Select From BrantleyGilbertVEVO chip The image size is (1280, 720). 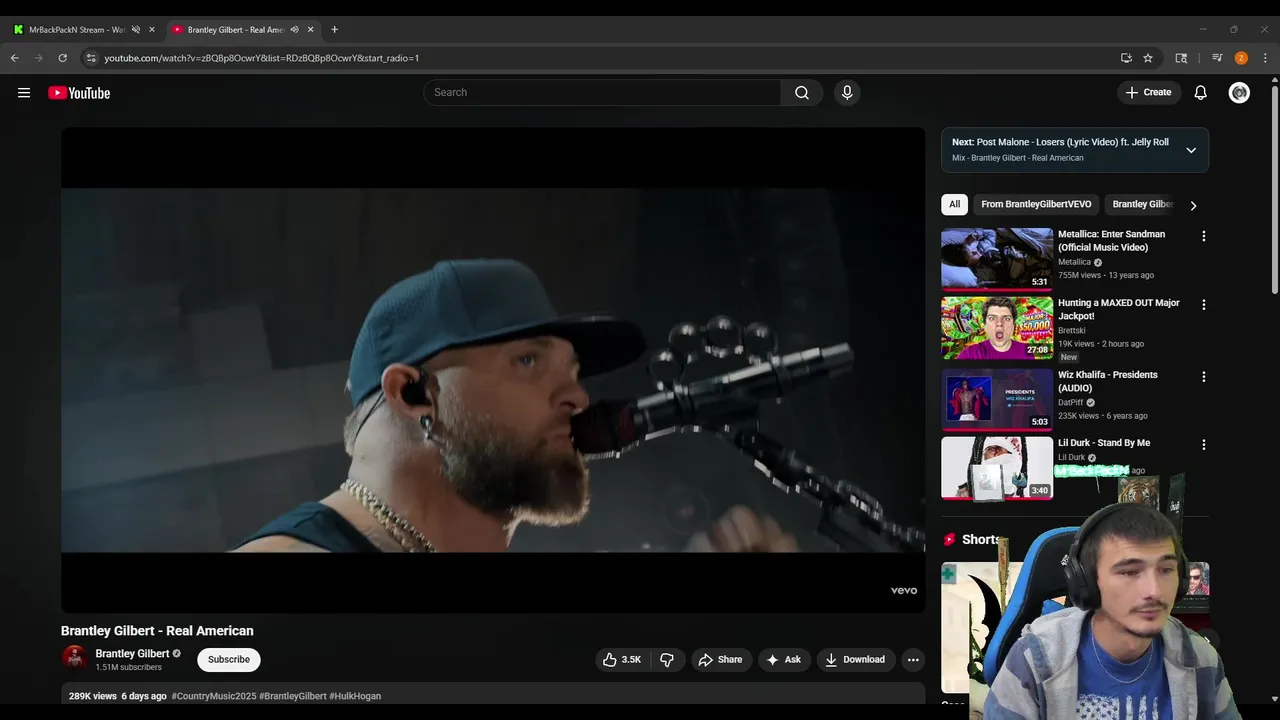point(1036,204)
